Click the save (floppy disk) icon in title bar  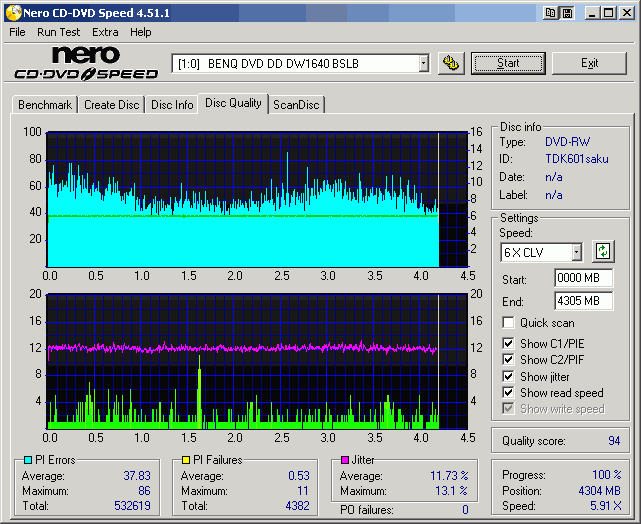(x=567, y=12)
